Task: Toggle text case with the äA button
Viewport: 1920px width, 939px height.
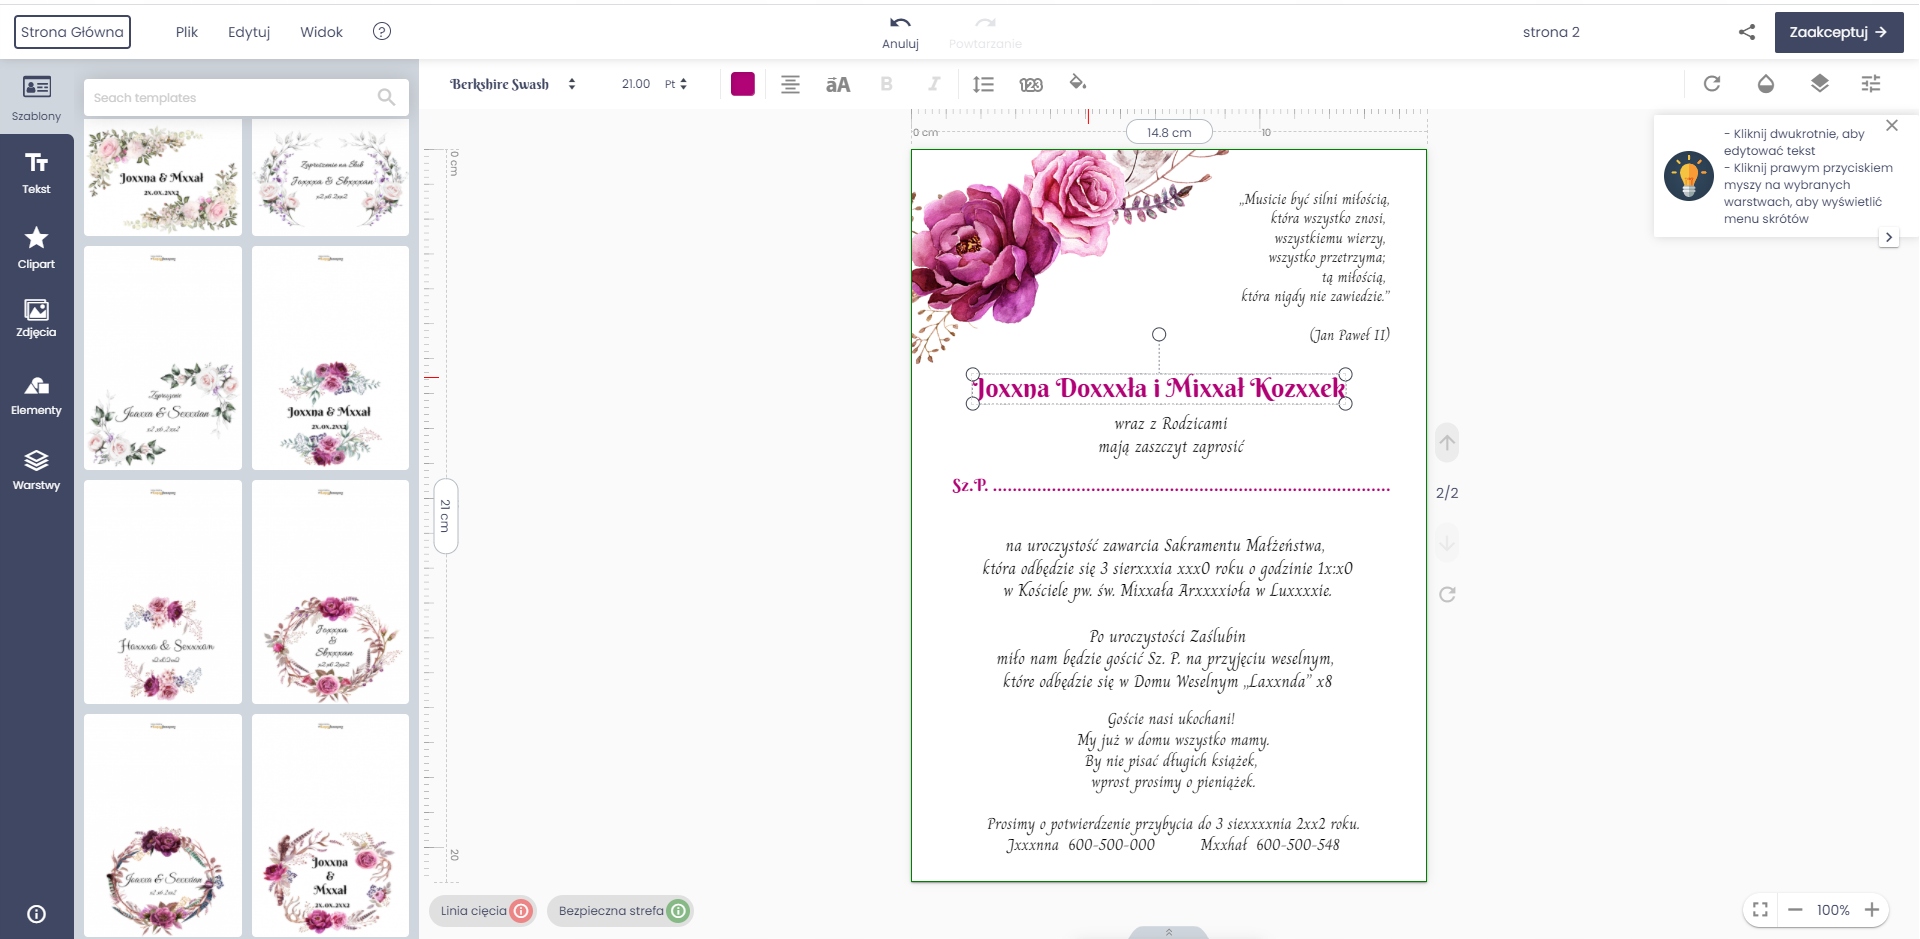Action: point(838,84)
